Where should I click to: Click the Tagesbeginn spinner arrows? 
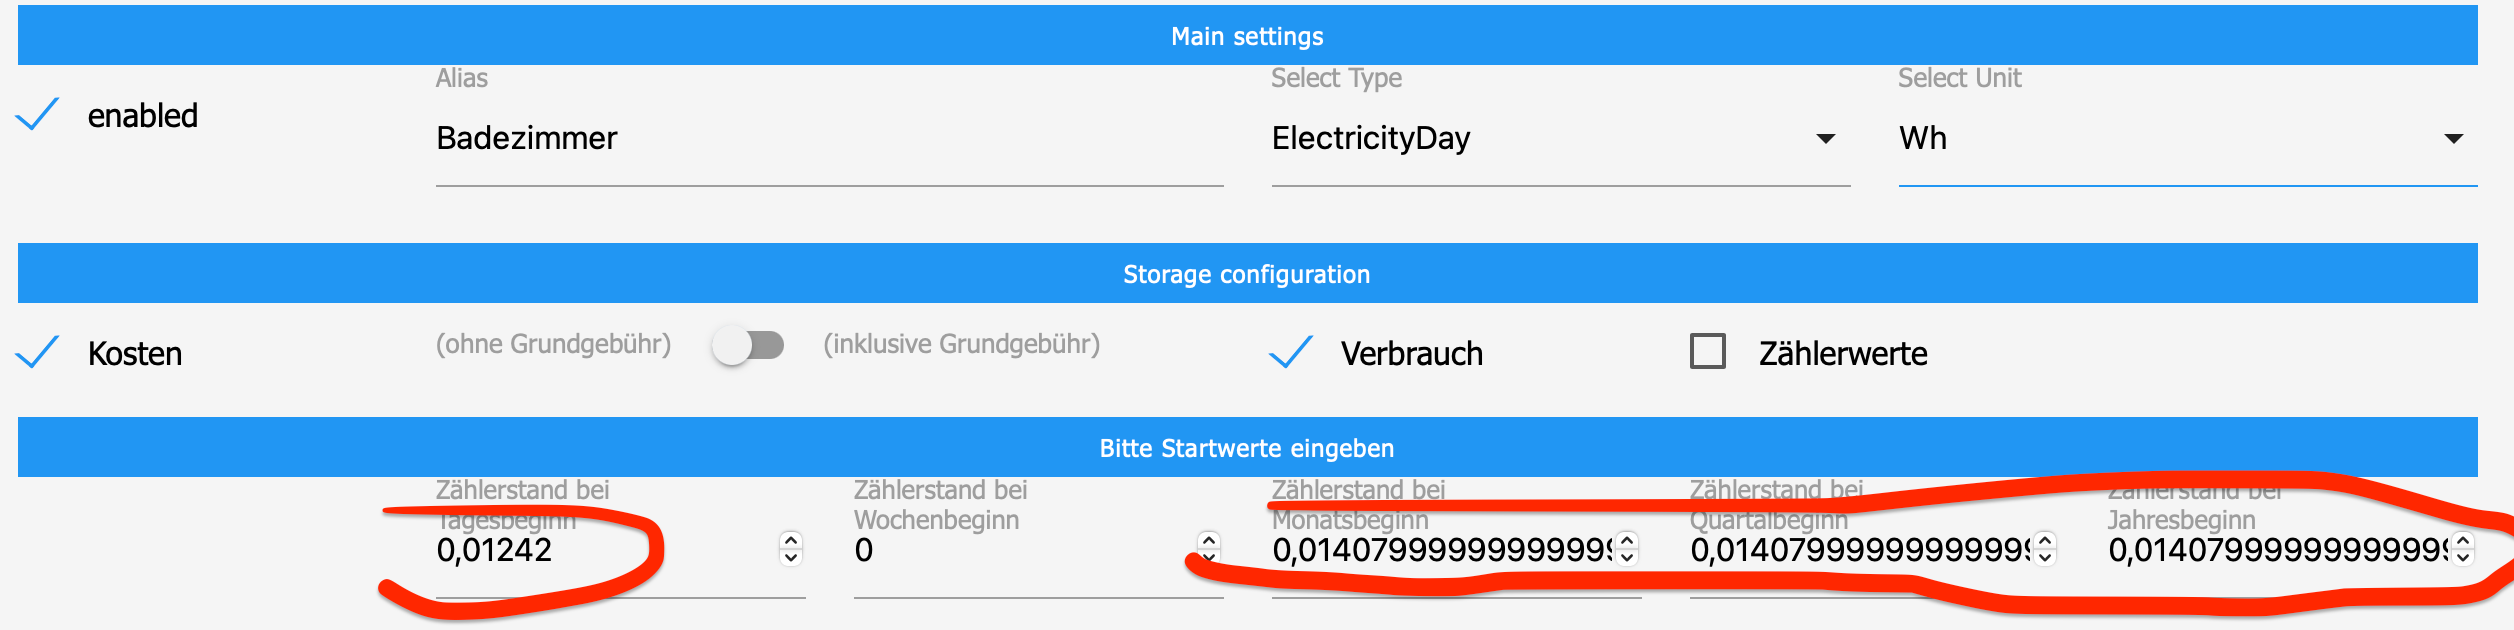point(791,548)
